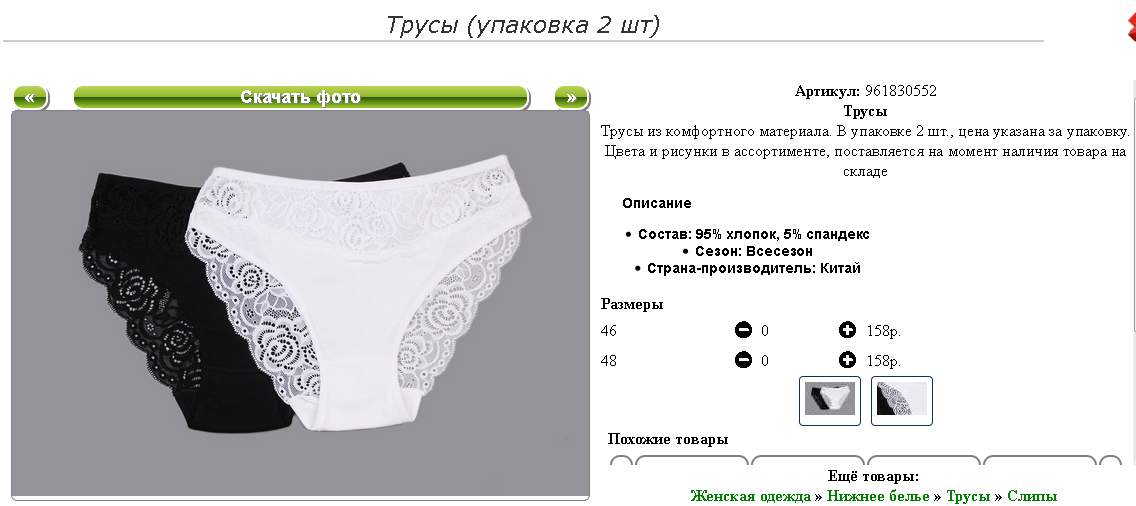Image resolution: width=1136 pixels, height=506 pixels.
Task: Open the Нижнее белье category link
Action: click(x=878, y=497)
